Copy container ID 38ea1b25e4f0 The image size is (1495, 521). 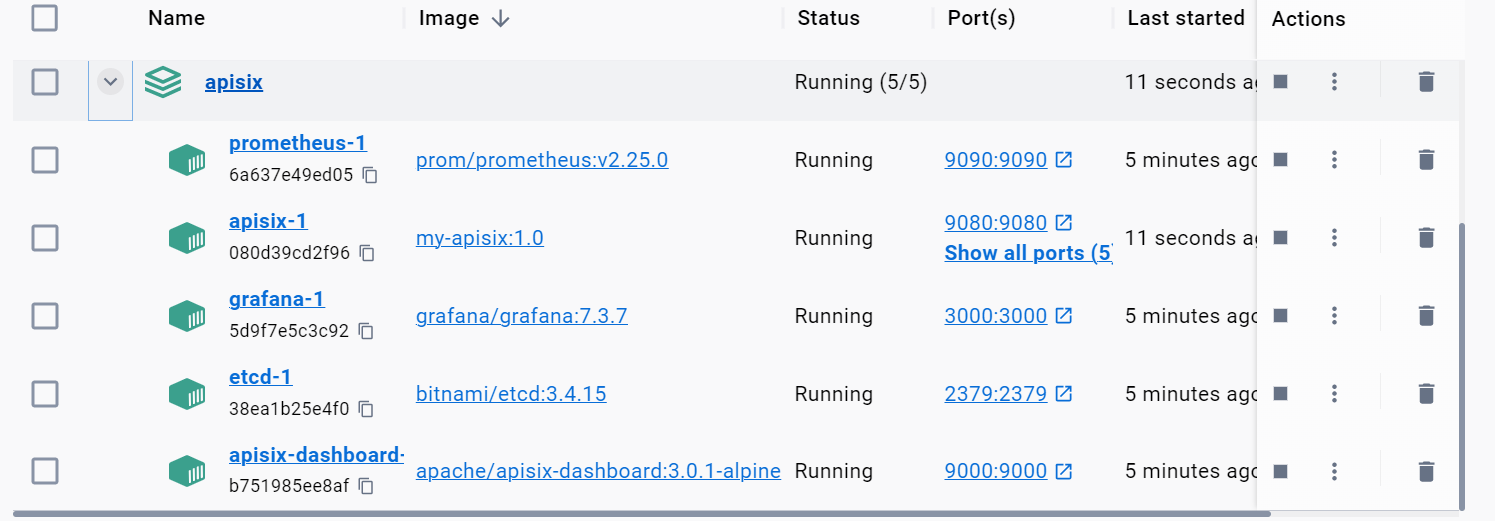coord(366,409)
